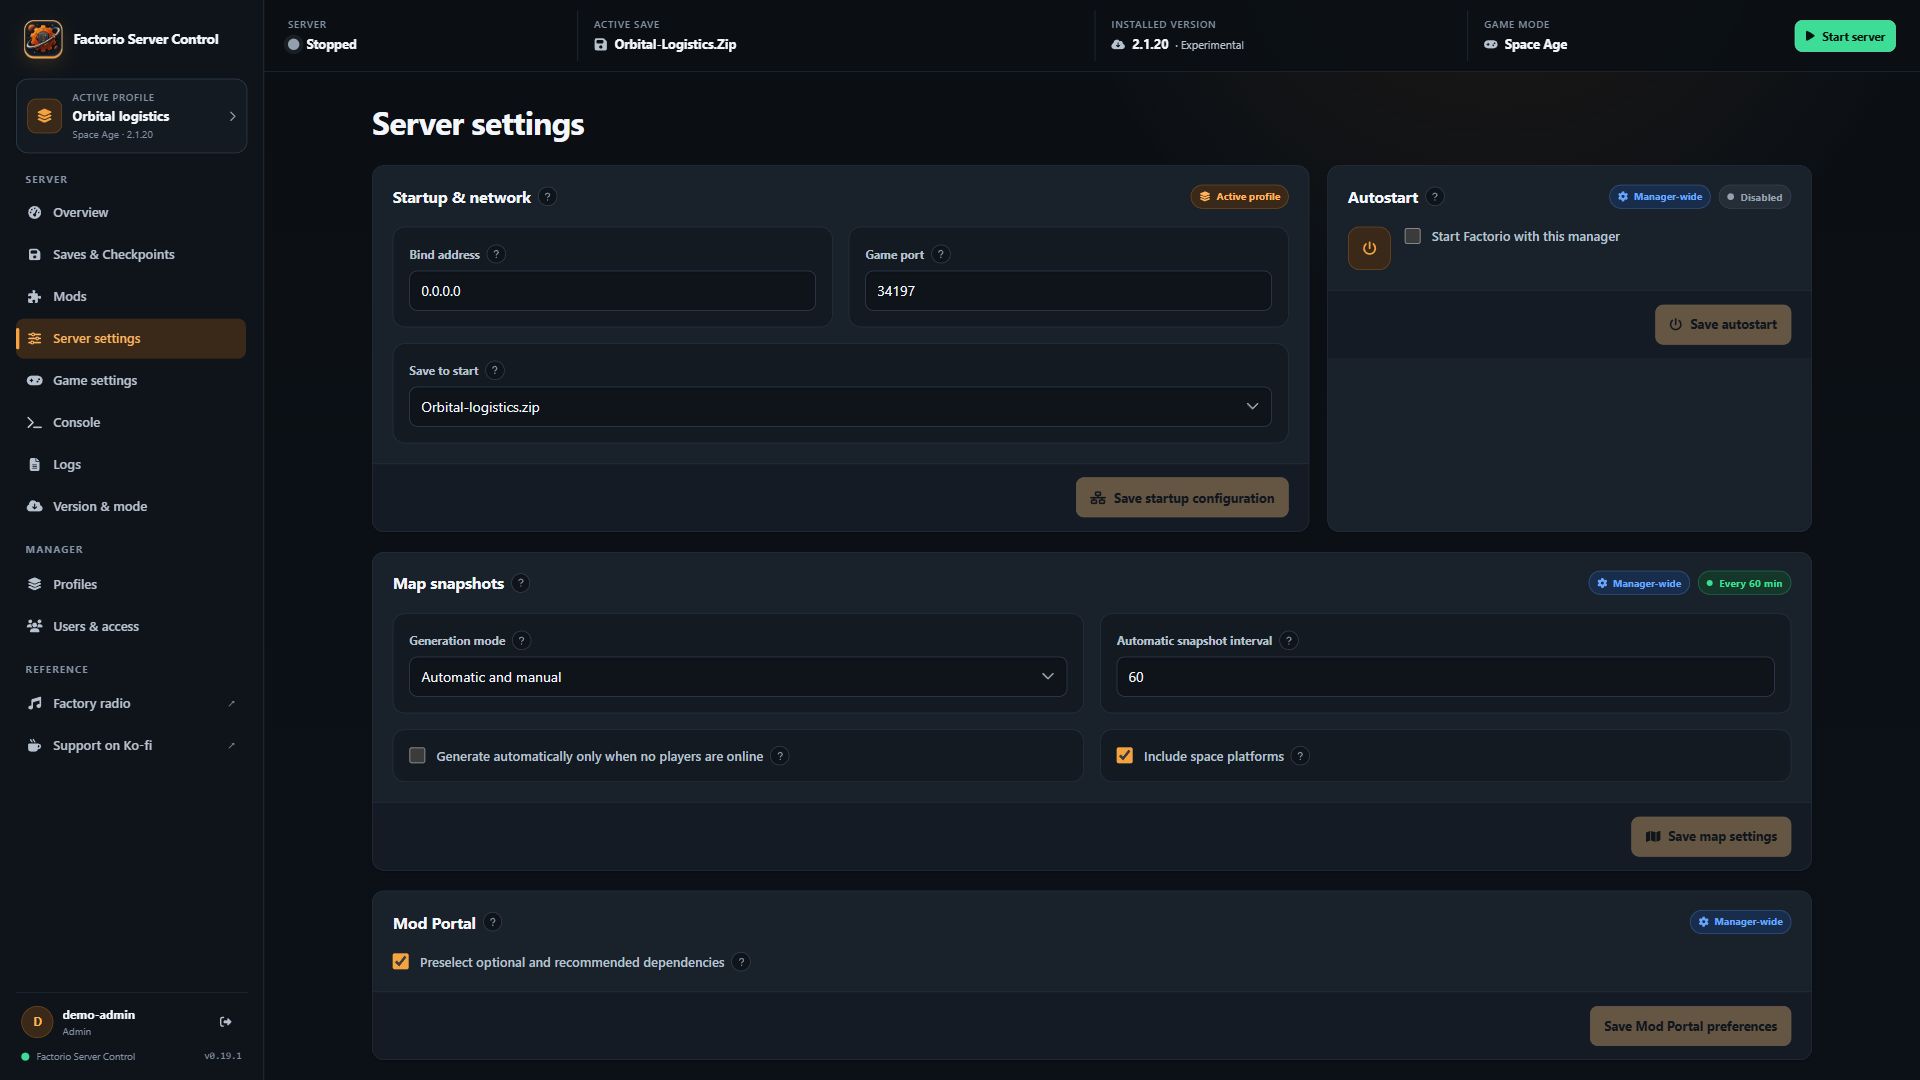Screen dimensions: 1920x1080
Task: Click Save map settings button
Action: click(x=1711, y=837)
